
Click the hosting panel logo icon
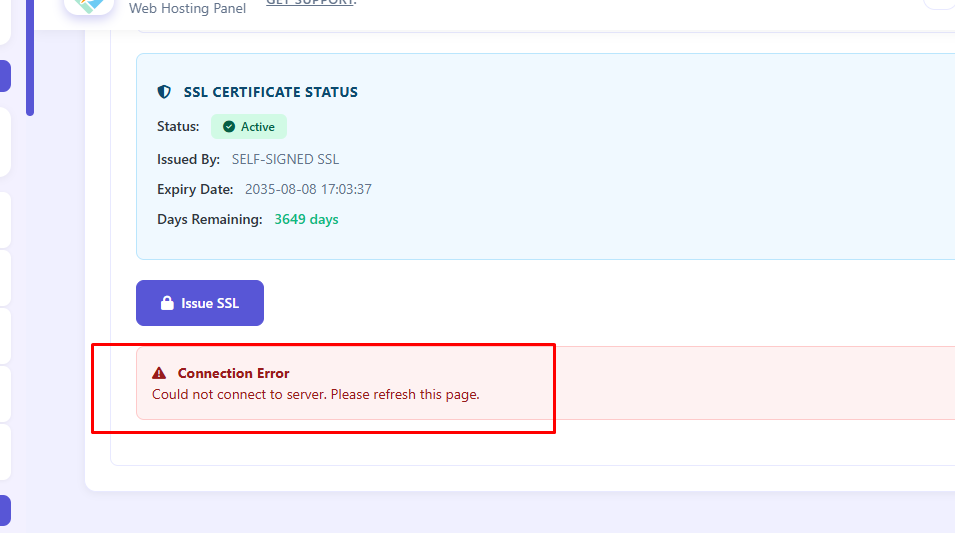pos(89,5)
